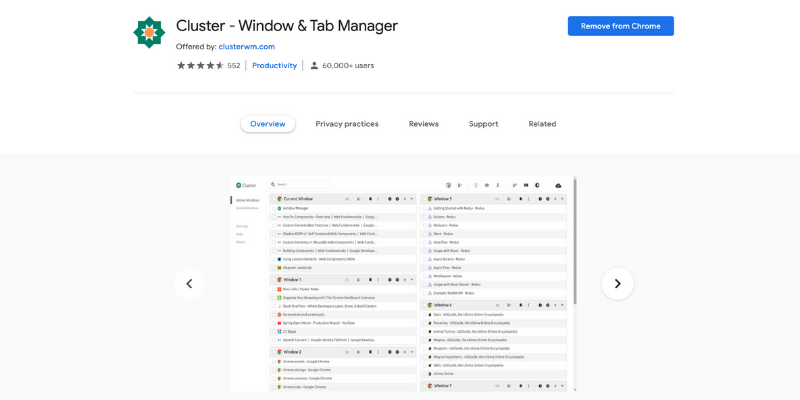Open the Productivity category link
This screenshot has width=800, height=400.
pos(274,65)
